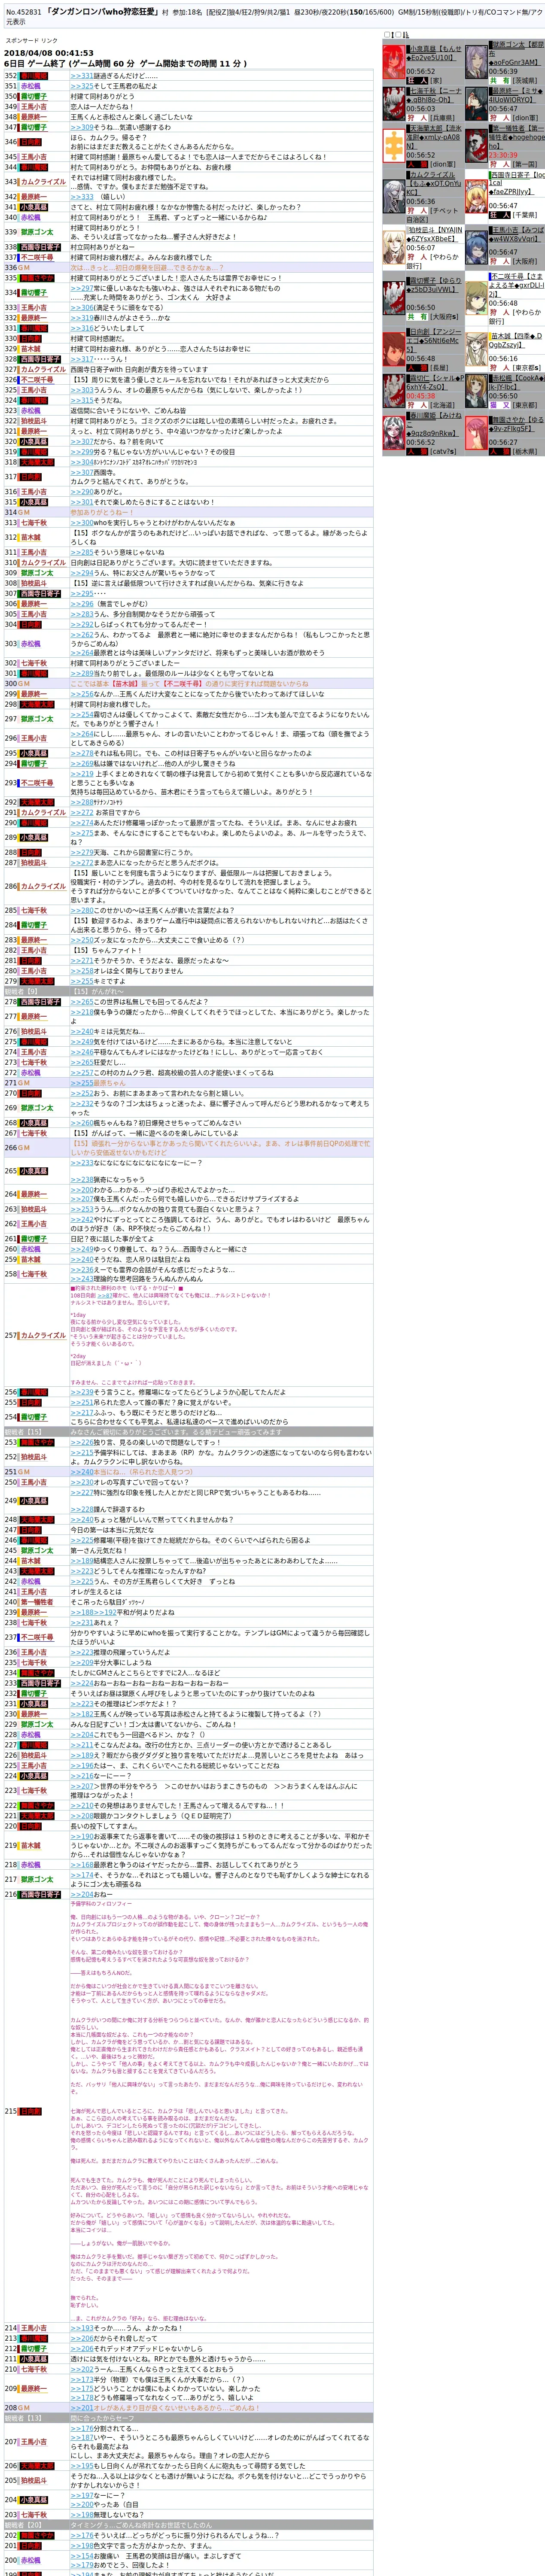Image resolution: width=545 pixels, height=2576 pixels.
Task: Jump to anchor >>309 in post 347
Action: point(81,127)
